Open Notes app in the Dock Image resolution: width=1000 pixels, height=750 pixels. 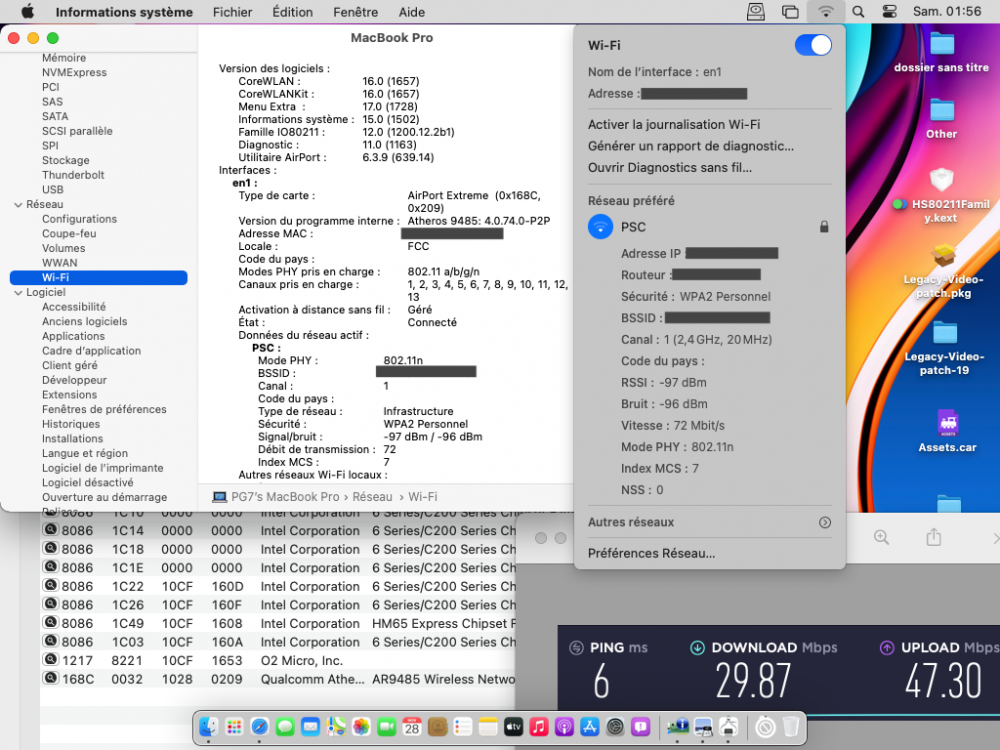[x=488, y=726]
